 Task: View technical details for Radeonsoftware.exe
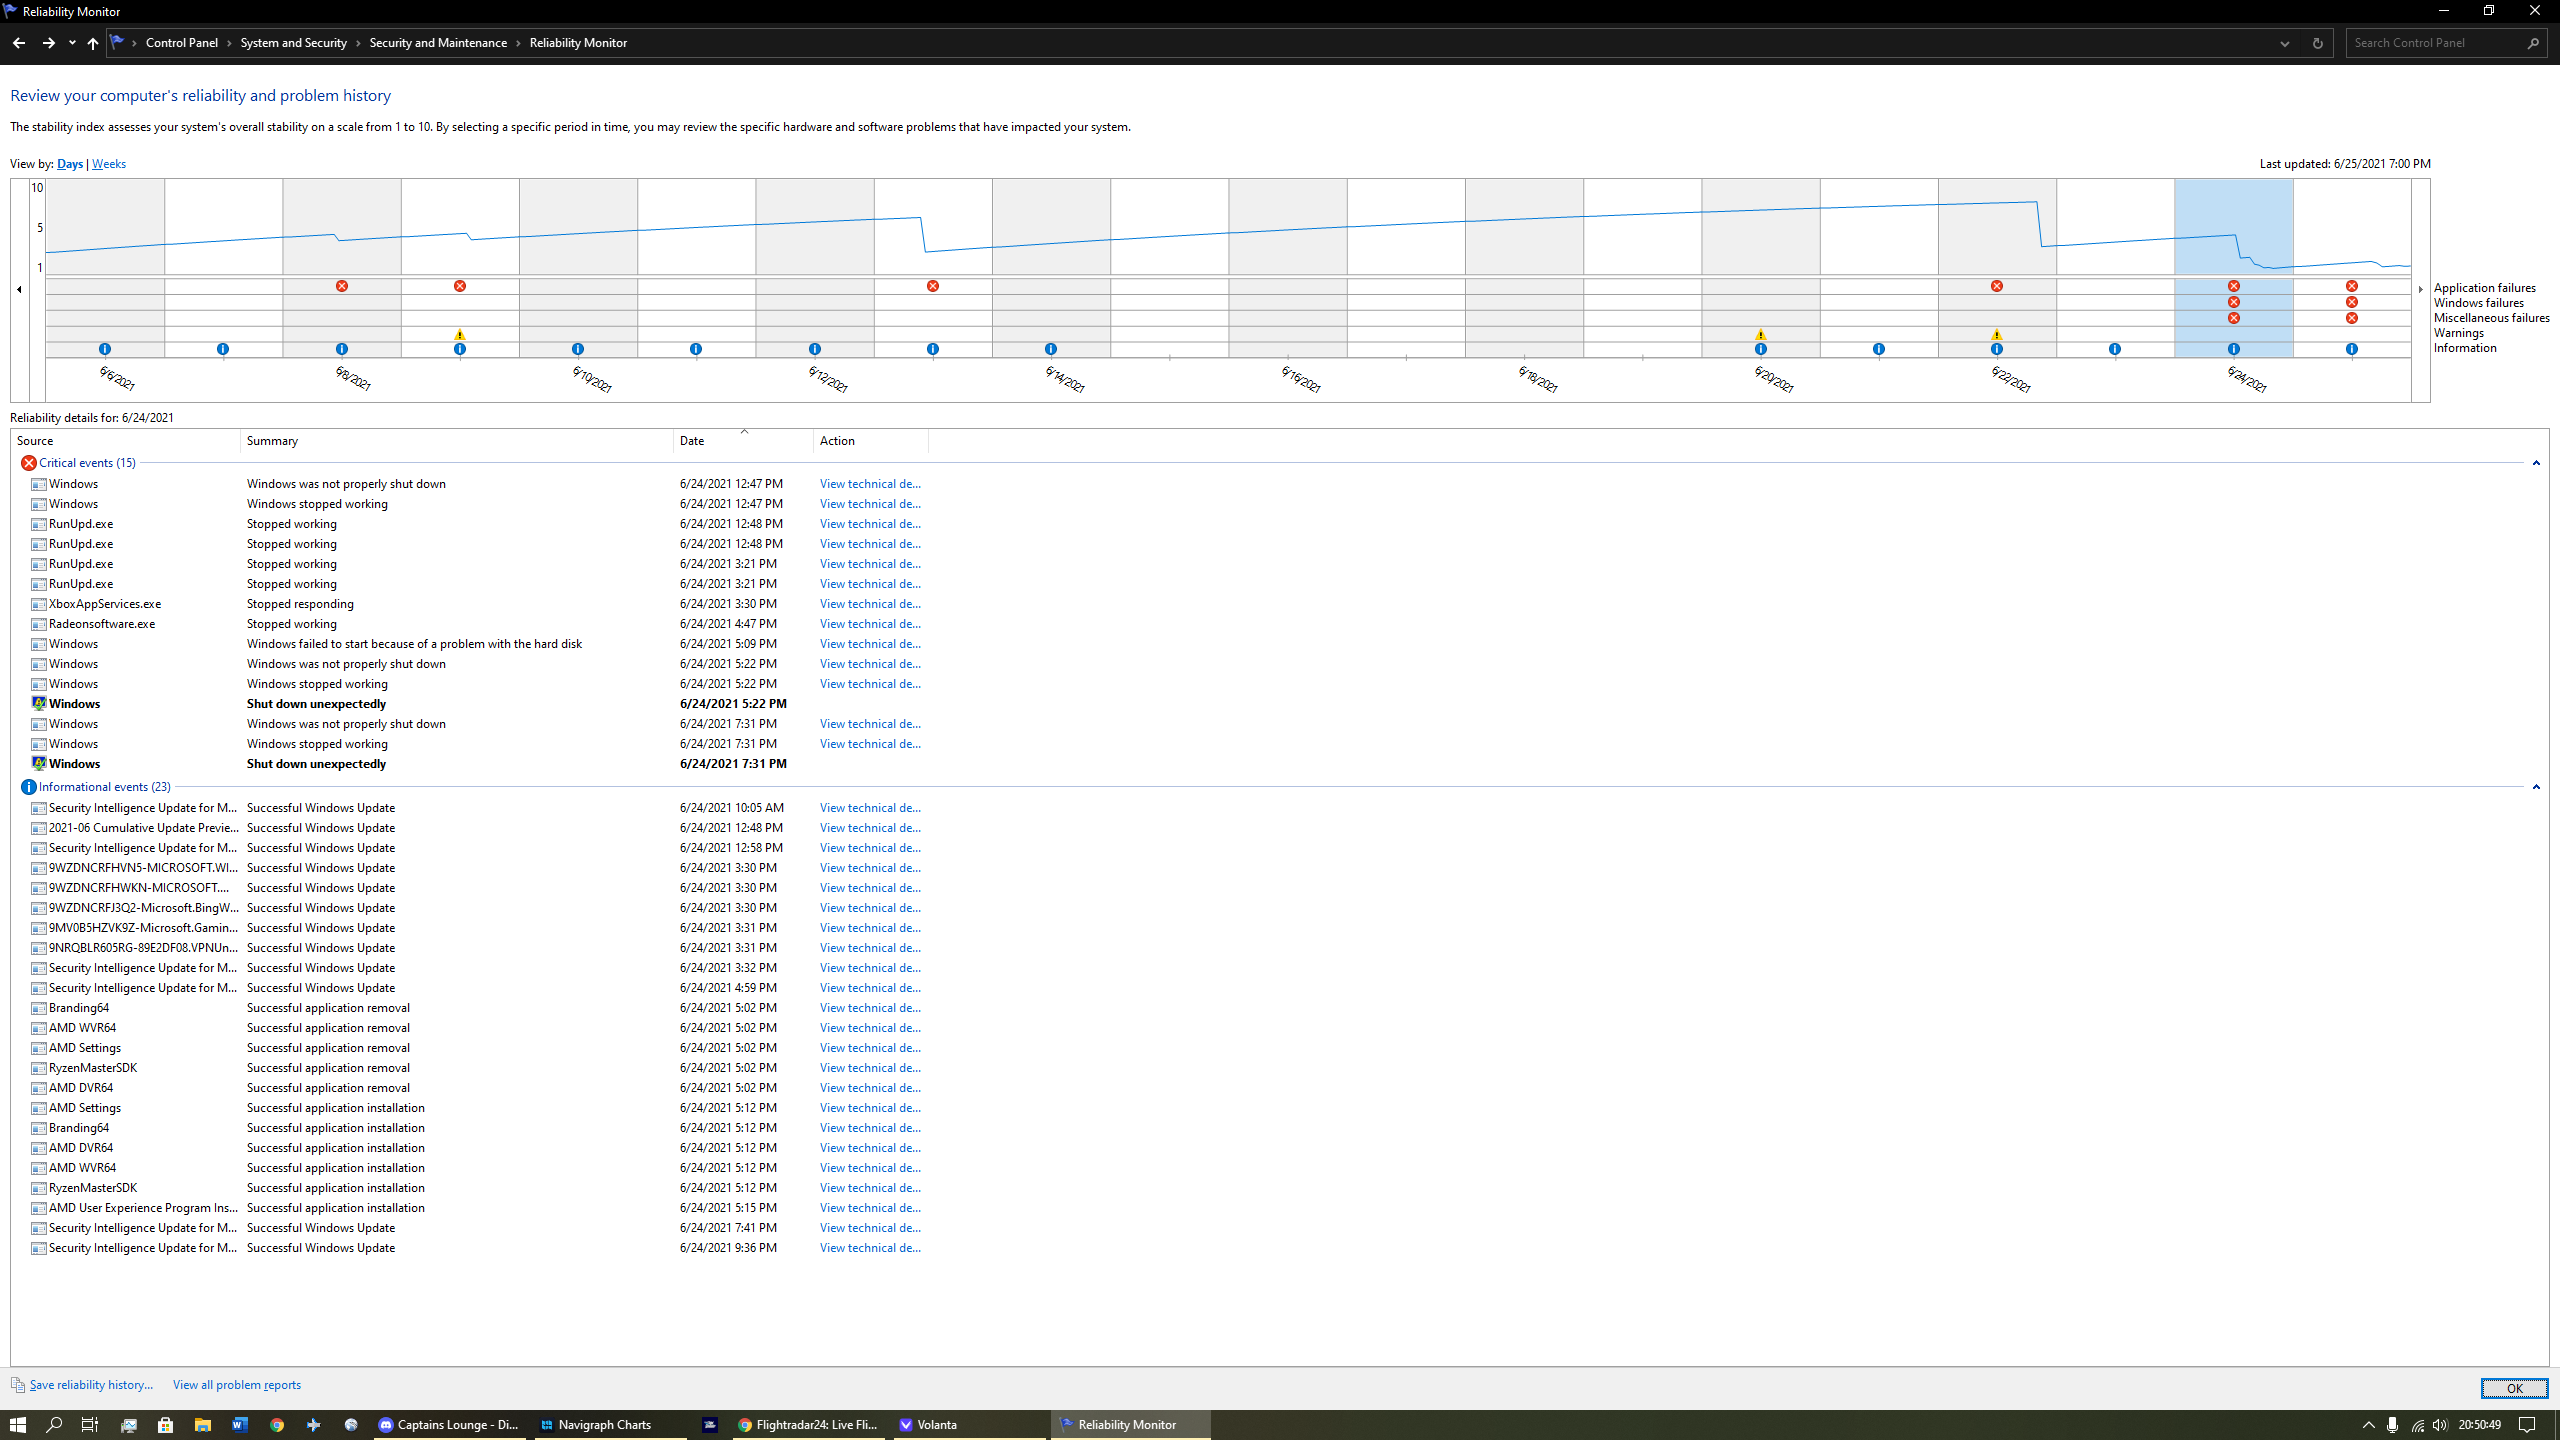tap(870, 624)
